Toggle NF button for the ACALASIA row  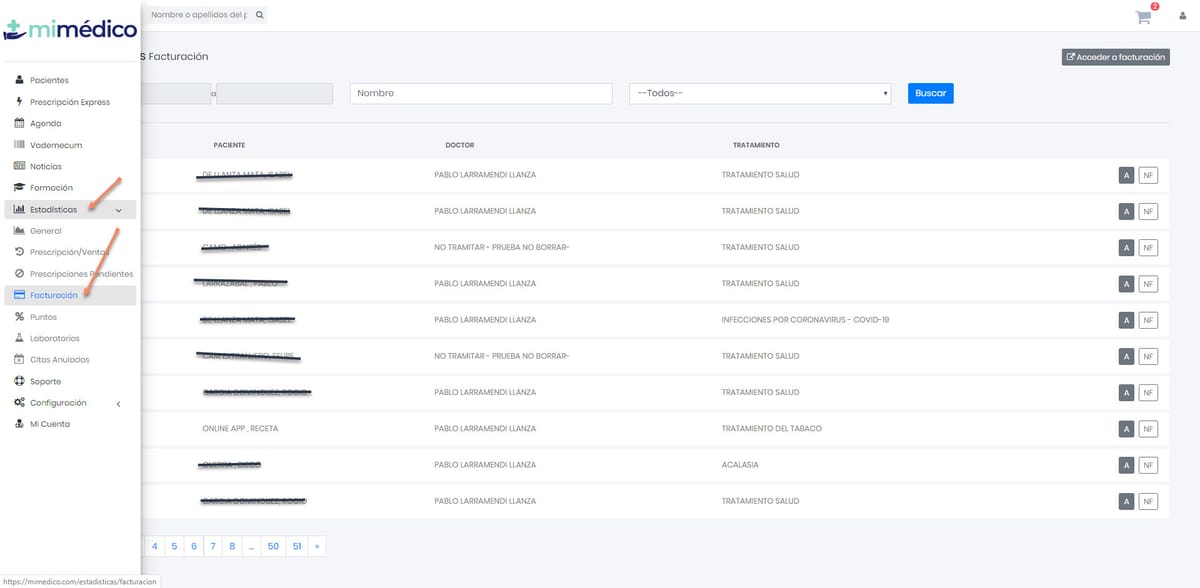click(1148, 465)
